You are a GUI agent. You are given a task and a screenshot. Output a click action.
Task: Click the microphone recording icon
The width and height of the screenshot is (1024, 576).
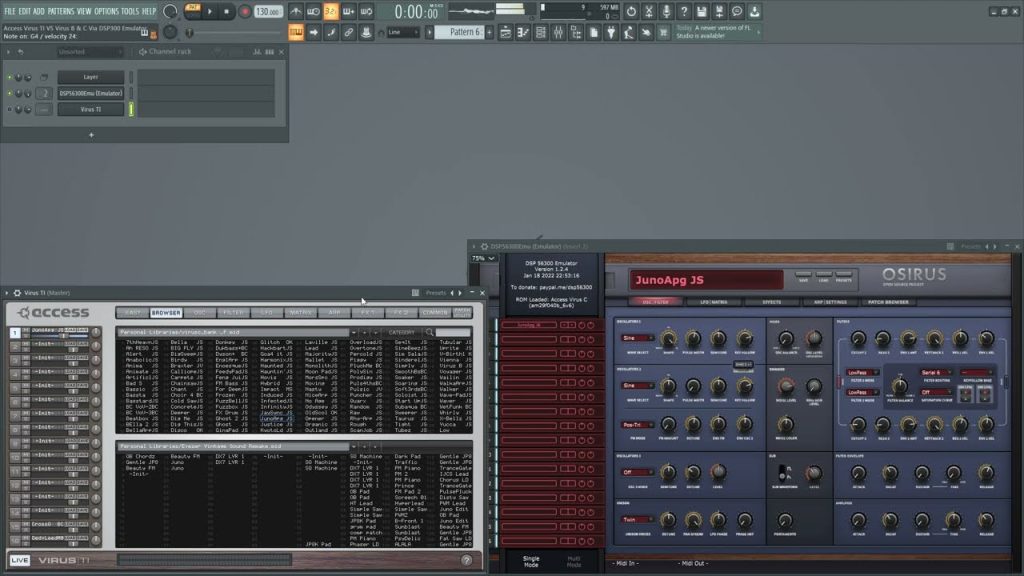pyautogui.click(x=666, y=12)
